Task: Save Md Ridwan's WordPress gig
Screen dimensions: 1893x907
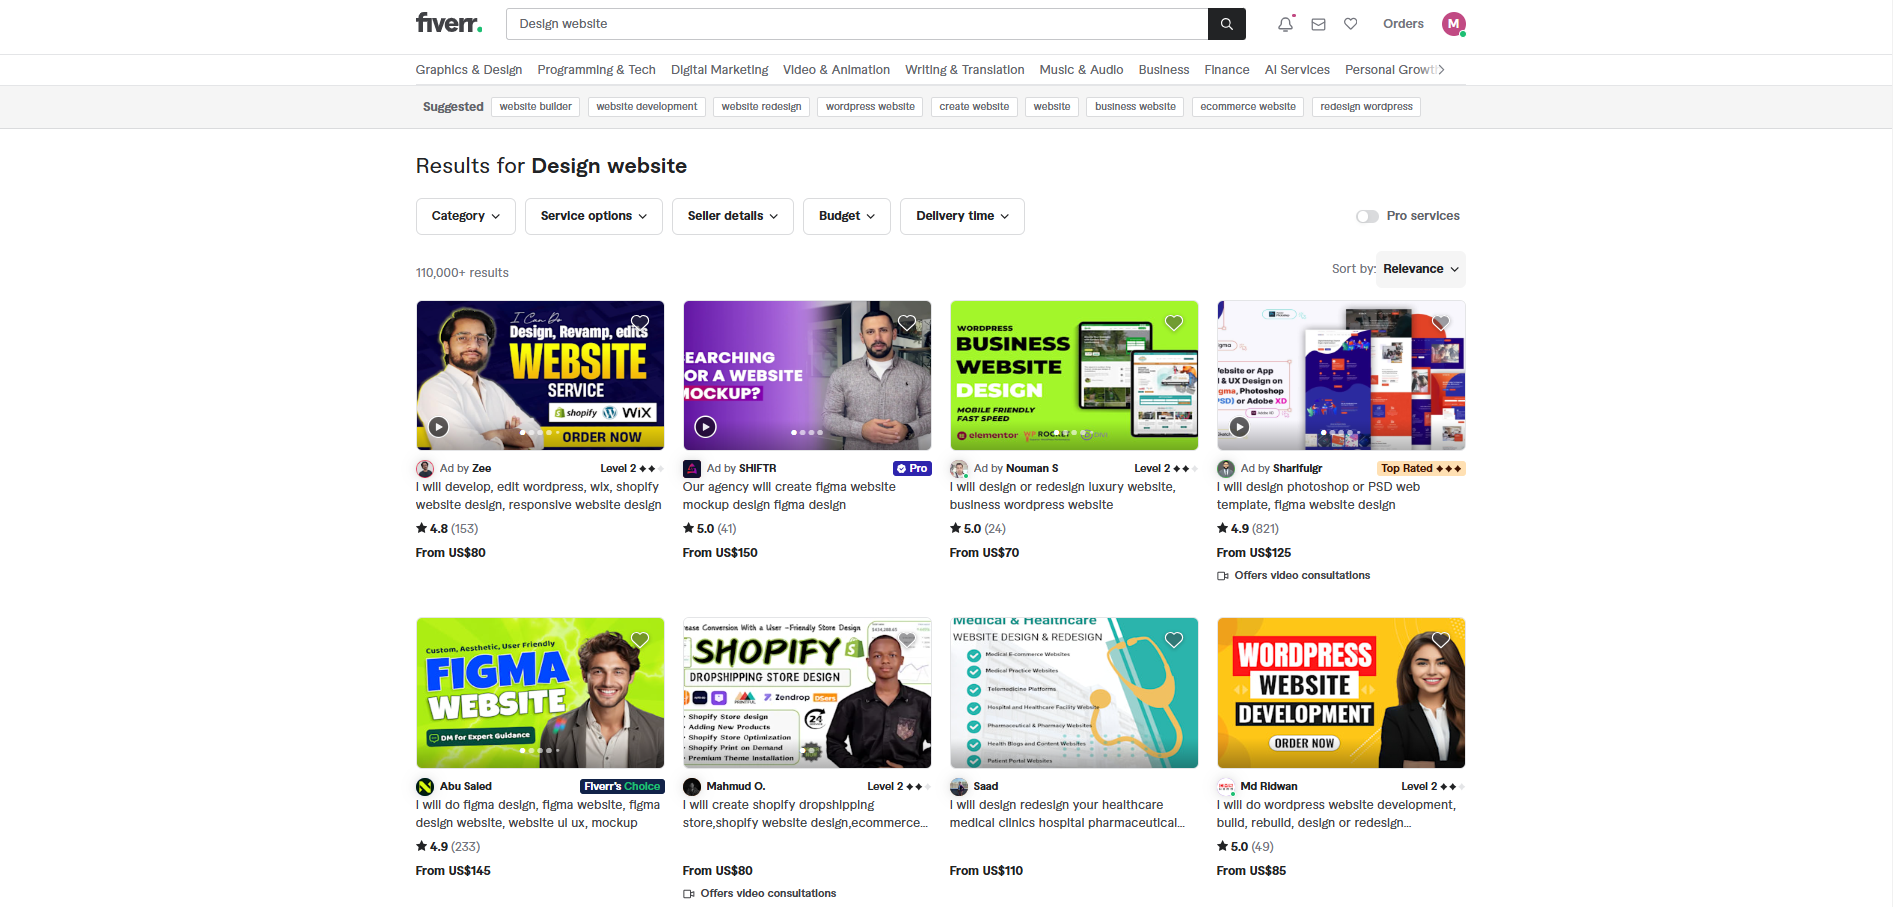Action: click(x=1441, y=640)
